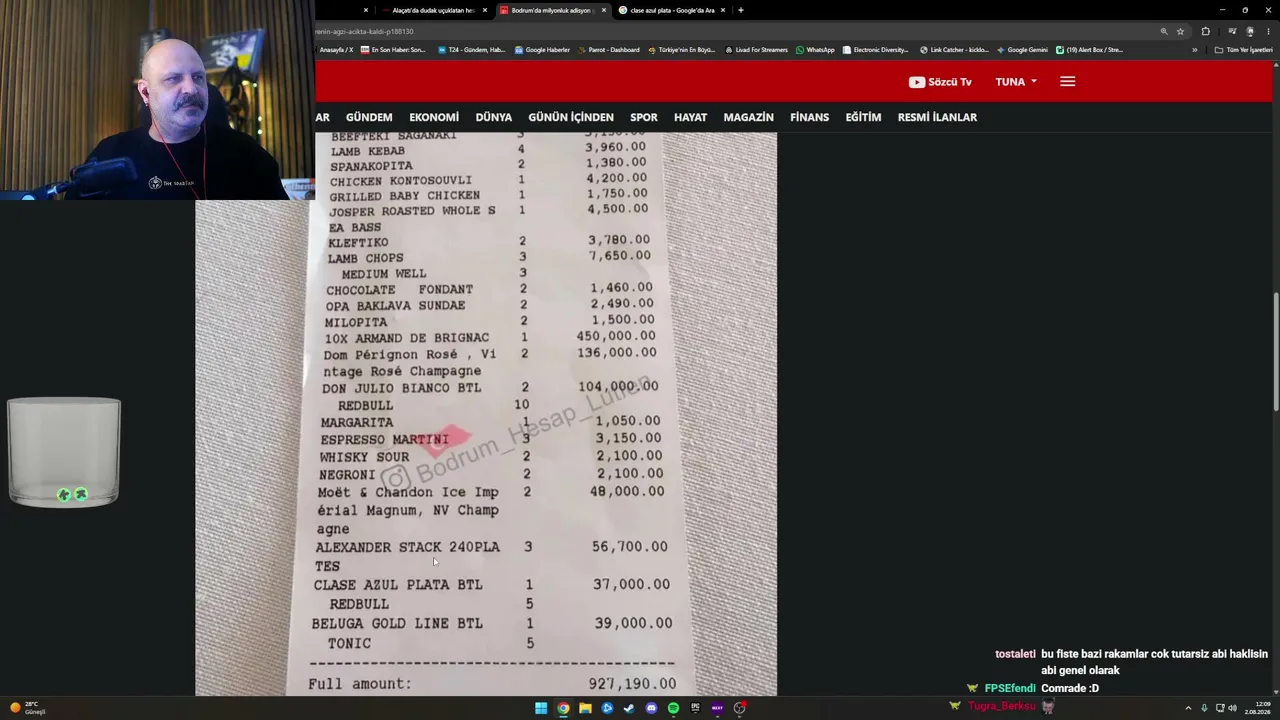Screen dimensions: 1280x720
Task: Open the T24 - Gündem bookmark
Action: [x=472, y=50]
